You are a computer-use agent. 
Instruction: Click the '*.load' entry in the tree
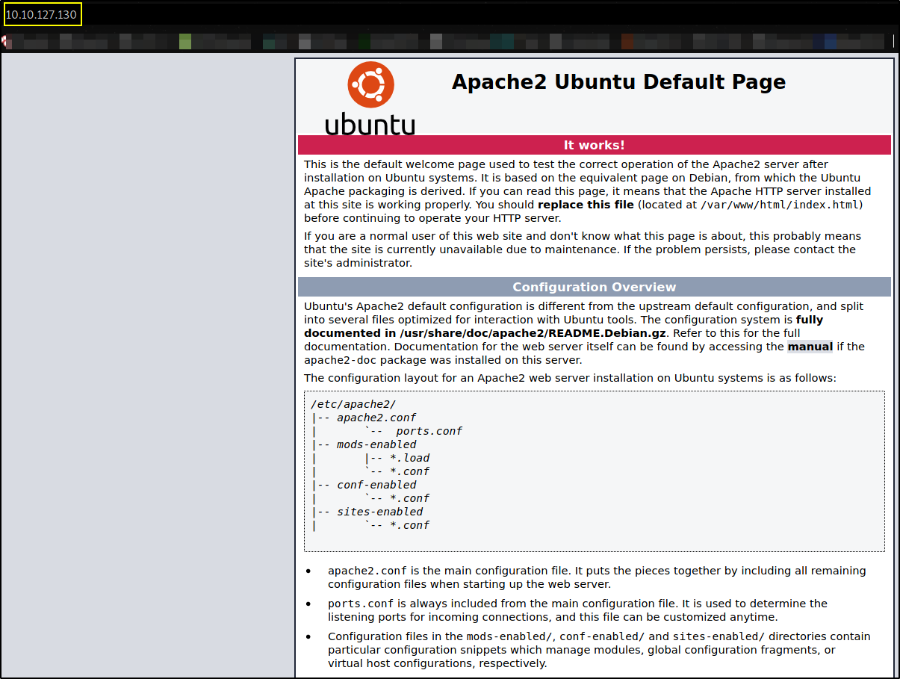[410, 458]
